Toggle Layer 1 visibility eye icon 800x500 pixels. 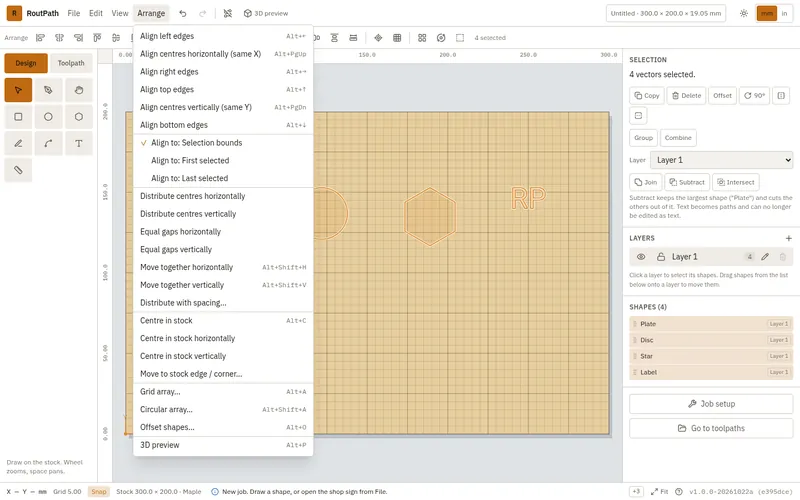pyautogui.click(x=641, y=257)
